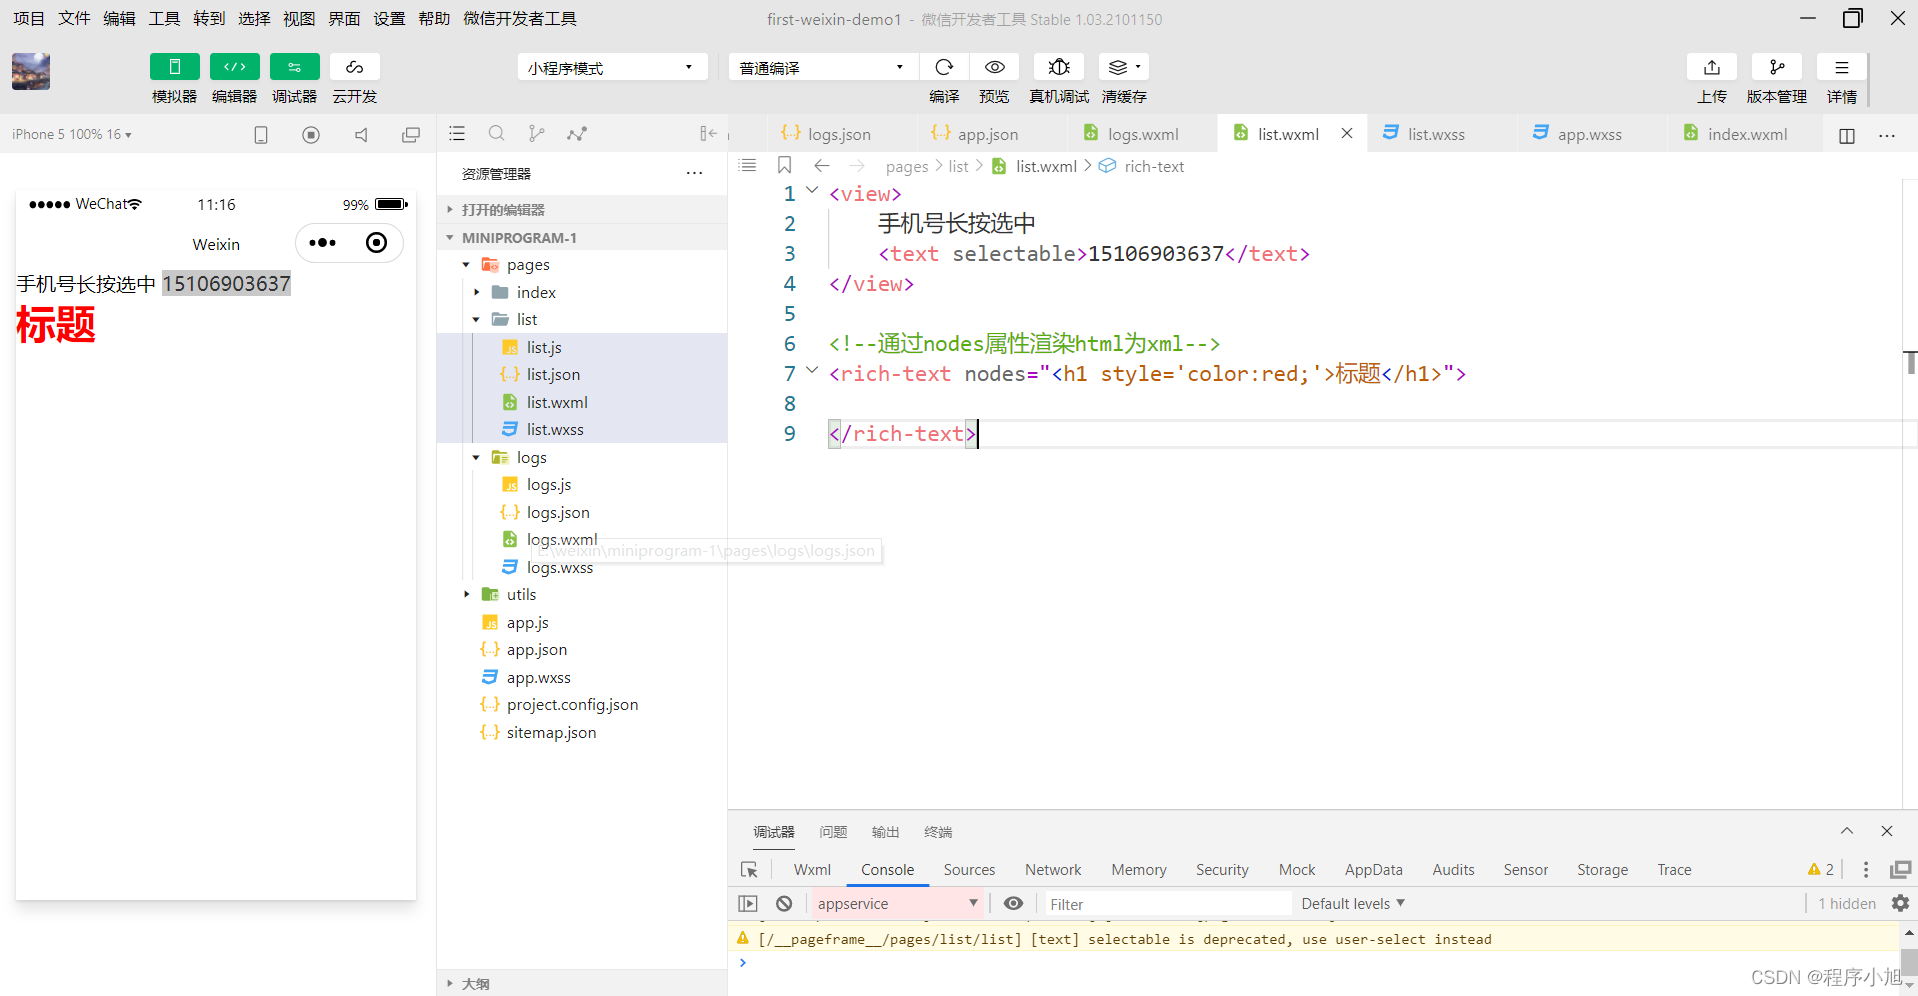Image resolution: width=1918 pixels, height=996 pixels.
Task: Toggle the simulator mute sound icon
Action: pos(361,134)
